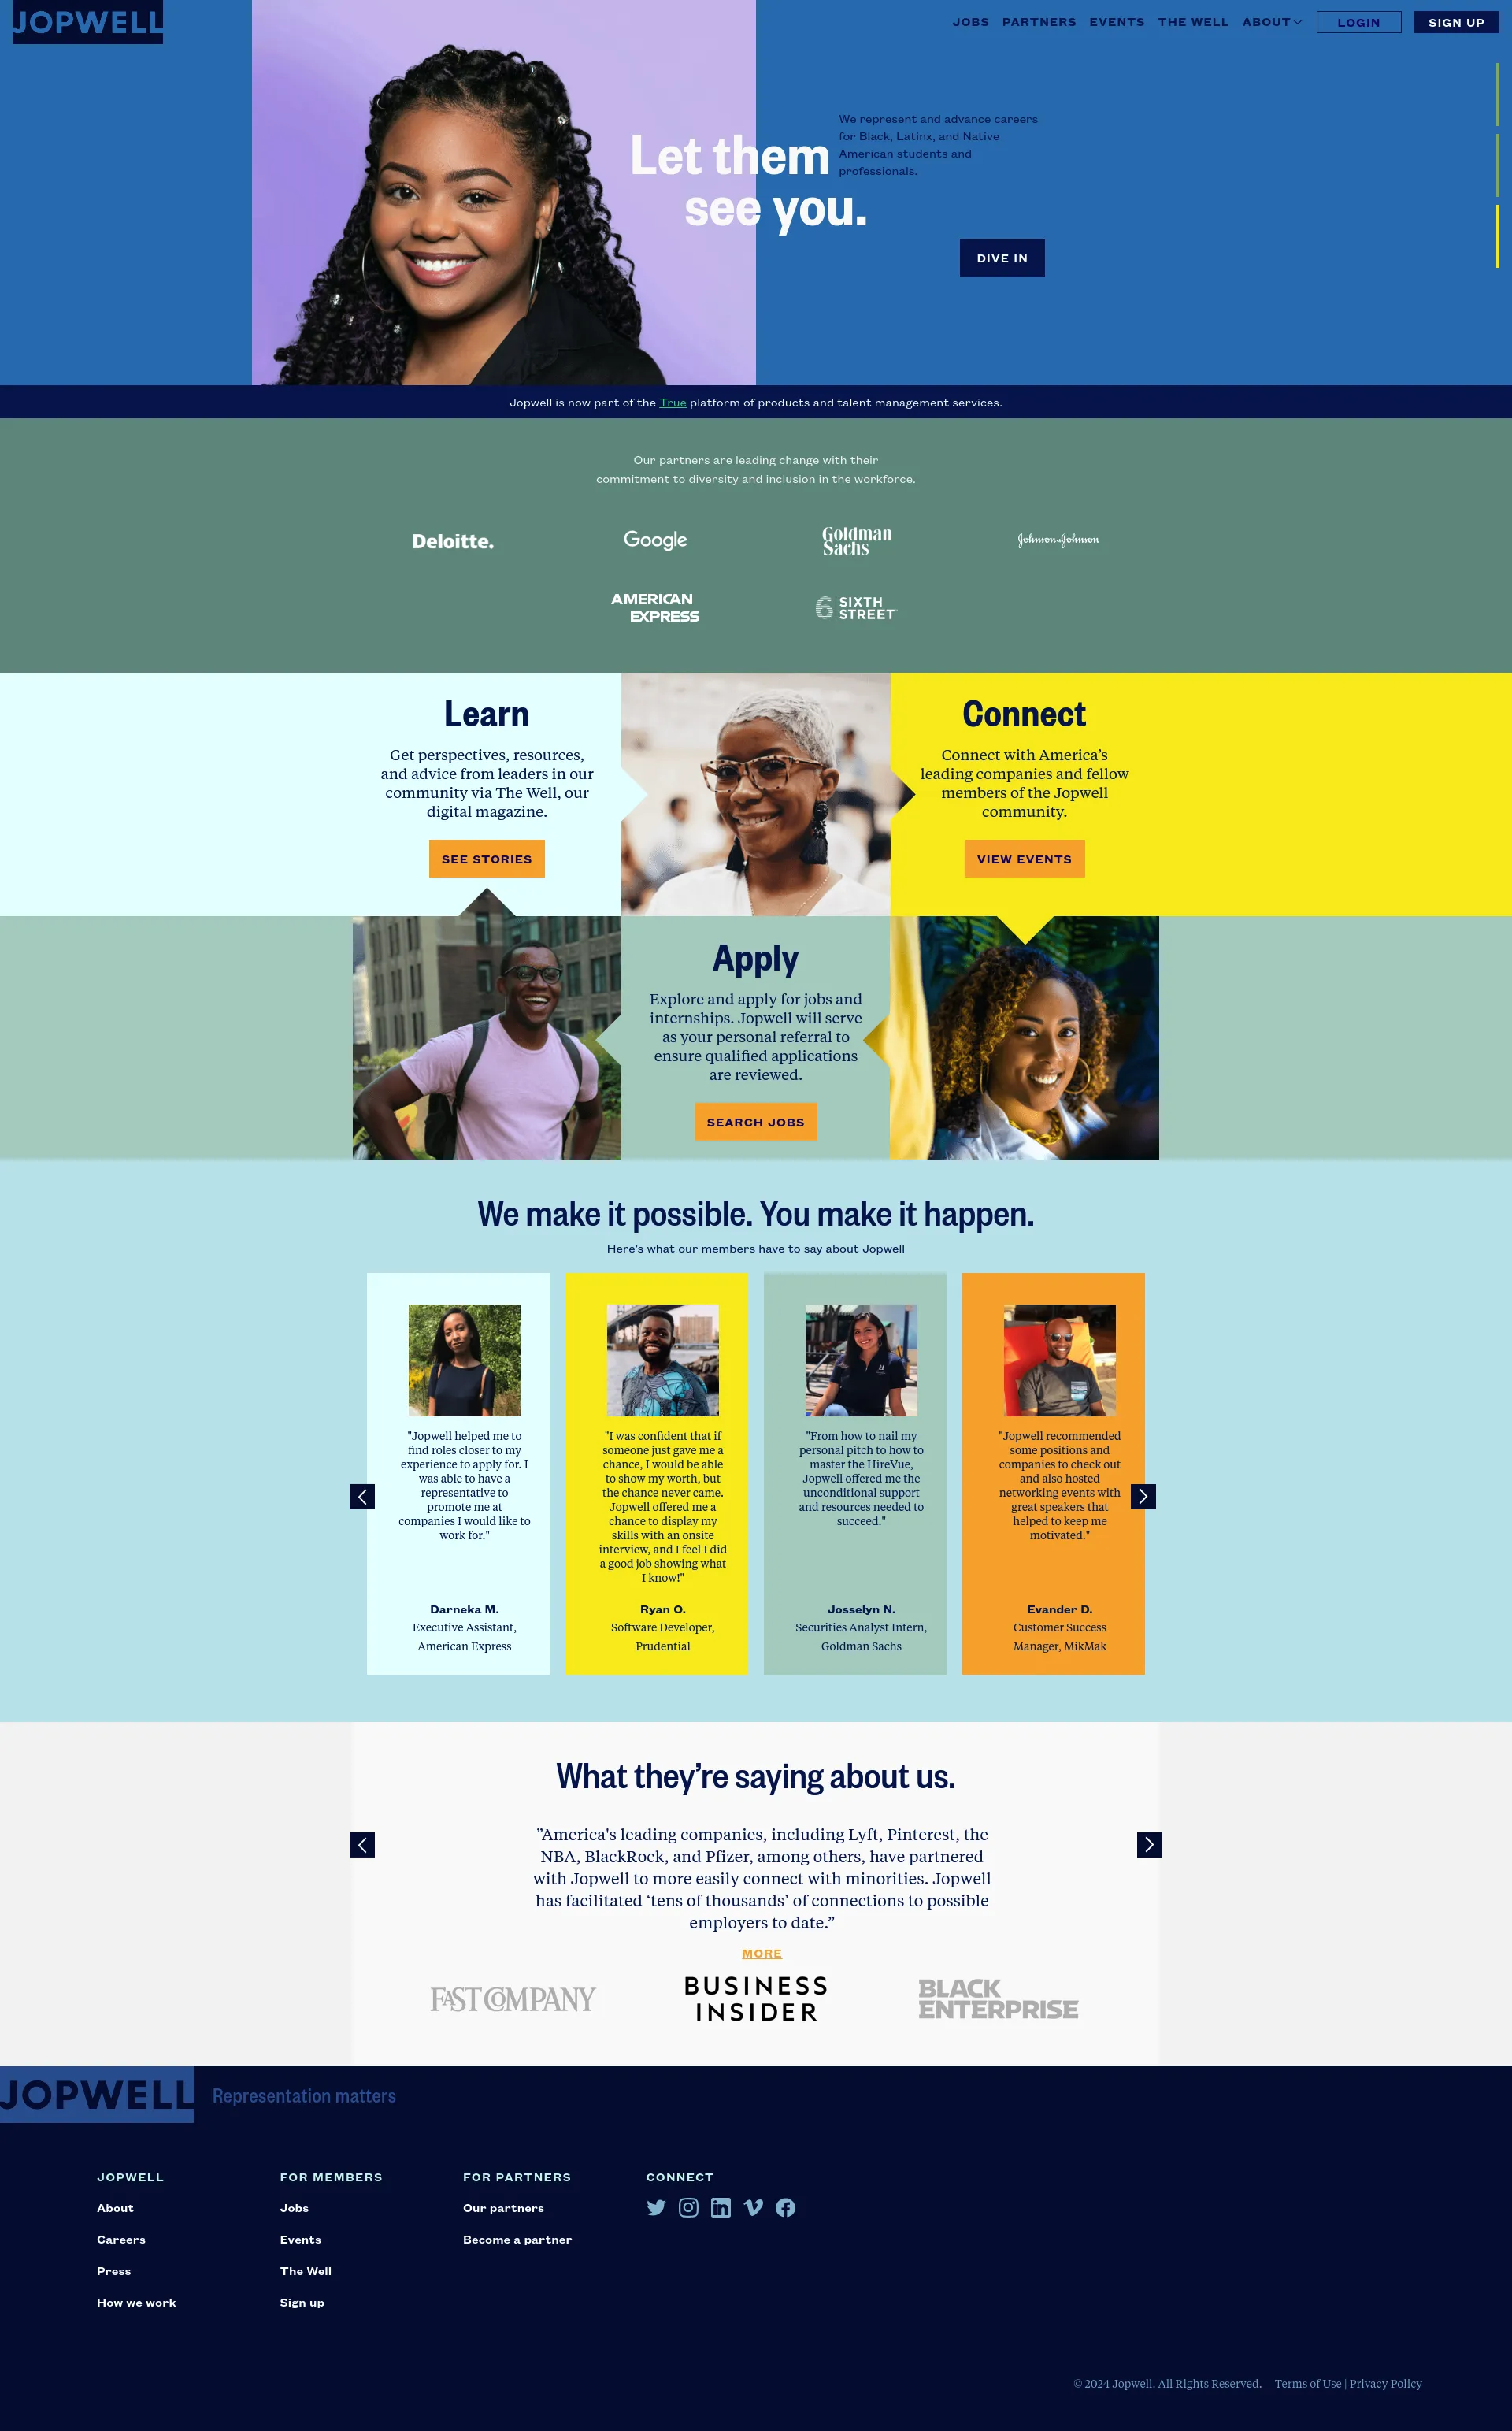
Task: Click the SEE STORIES button in Learn section
Action: pos(487,857)
